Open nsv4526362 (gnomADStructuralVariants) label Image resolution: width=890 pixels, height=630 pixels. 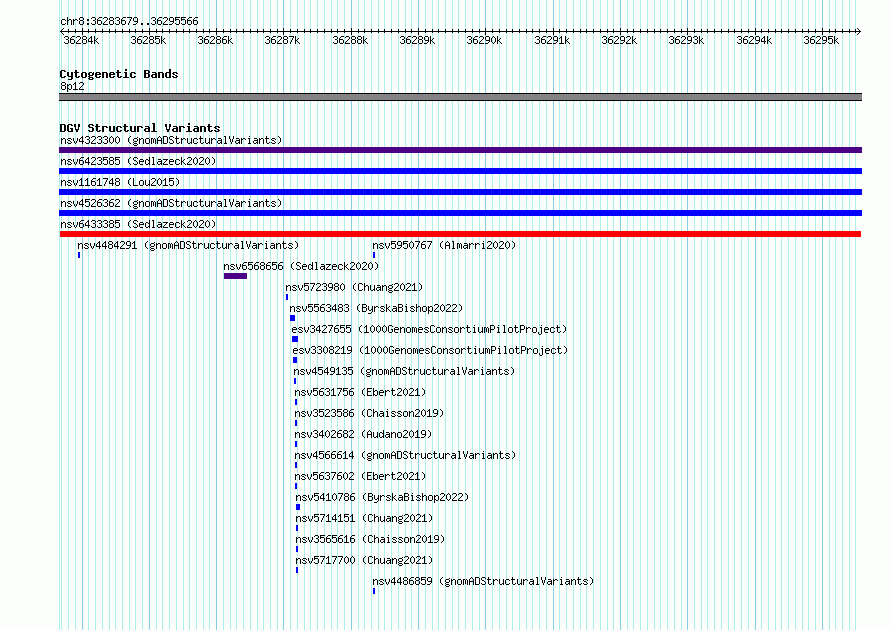[171, 203]
